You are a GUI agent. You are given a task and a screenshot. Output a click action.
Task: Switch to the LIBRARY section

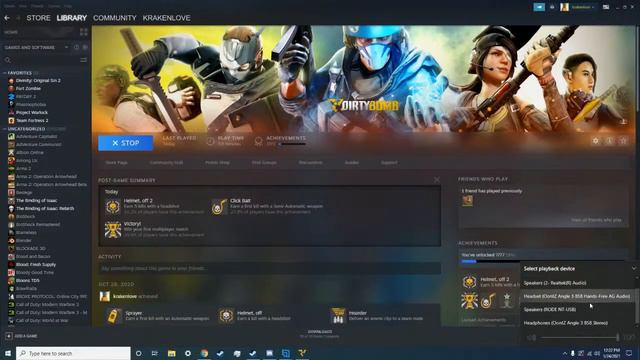tap(72, 18)
